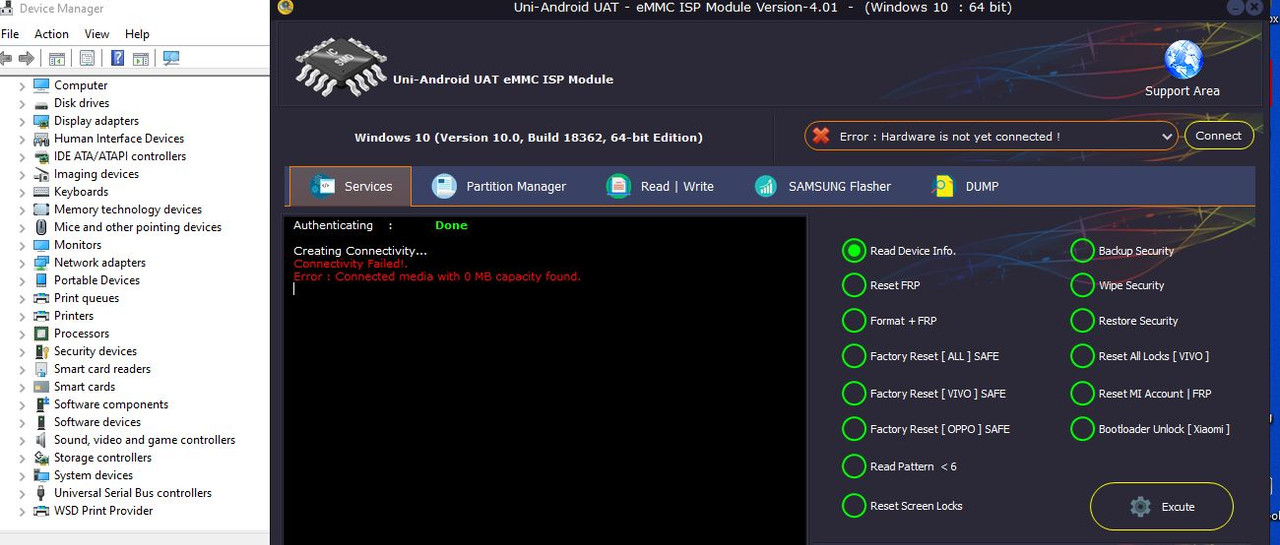This screenshot has height=545, width=1280.
Task: Expand the Storage controllers node
Action: click(x=22, y=458)
